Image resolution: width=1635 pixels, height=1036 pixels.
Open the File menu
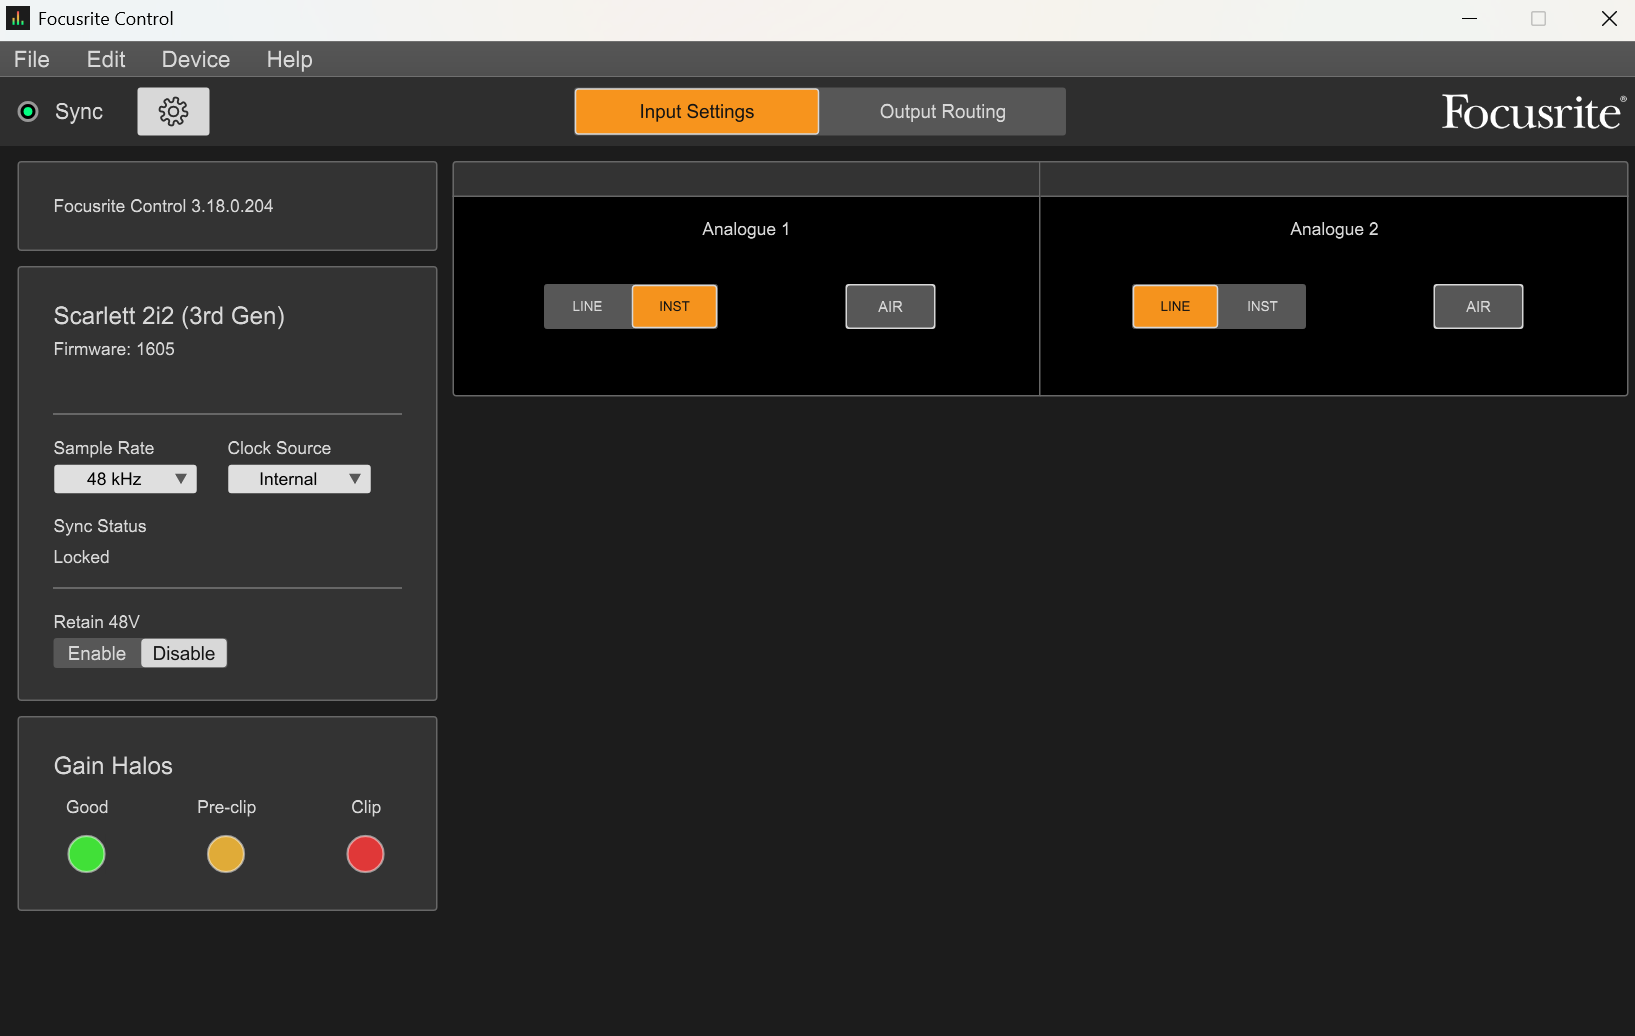[x=32, y=59]
